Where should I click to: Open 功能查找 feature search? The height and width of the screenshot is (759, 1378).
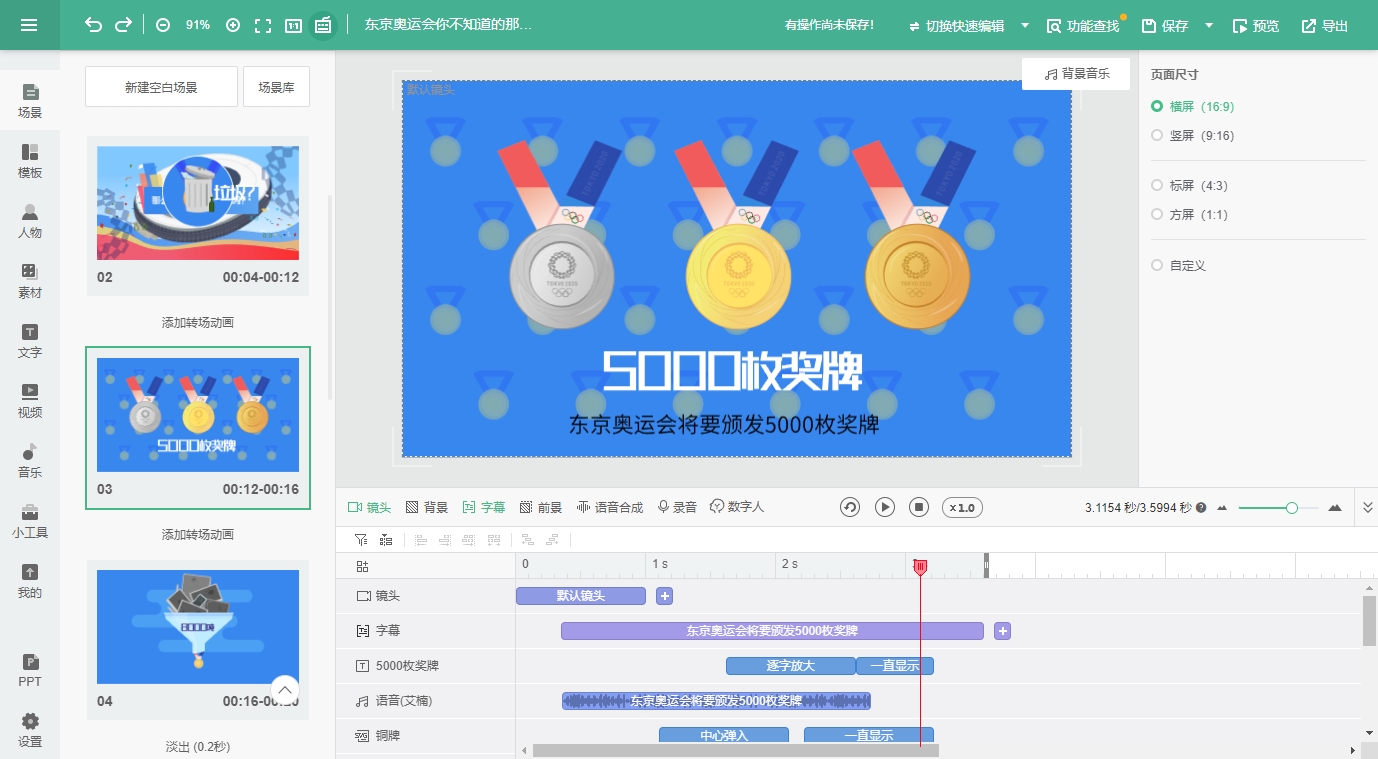[1083, 26]
